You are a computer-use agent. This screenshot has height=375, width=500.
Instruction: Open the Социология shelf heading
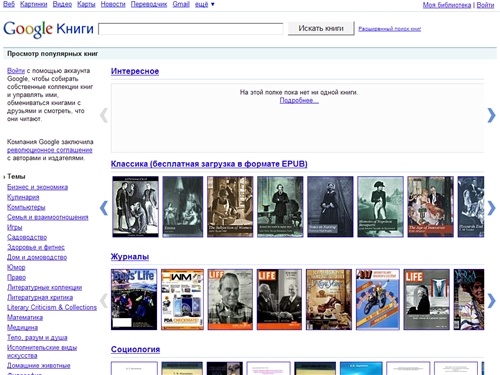[x=135, y=349]
